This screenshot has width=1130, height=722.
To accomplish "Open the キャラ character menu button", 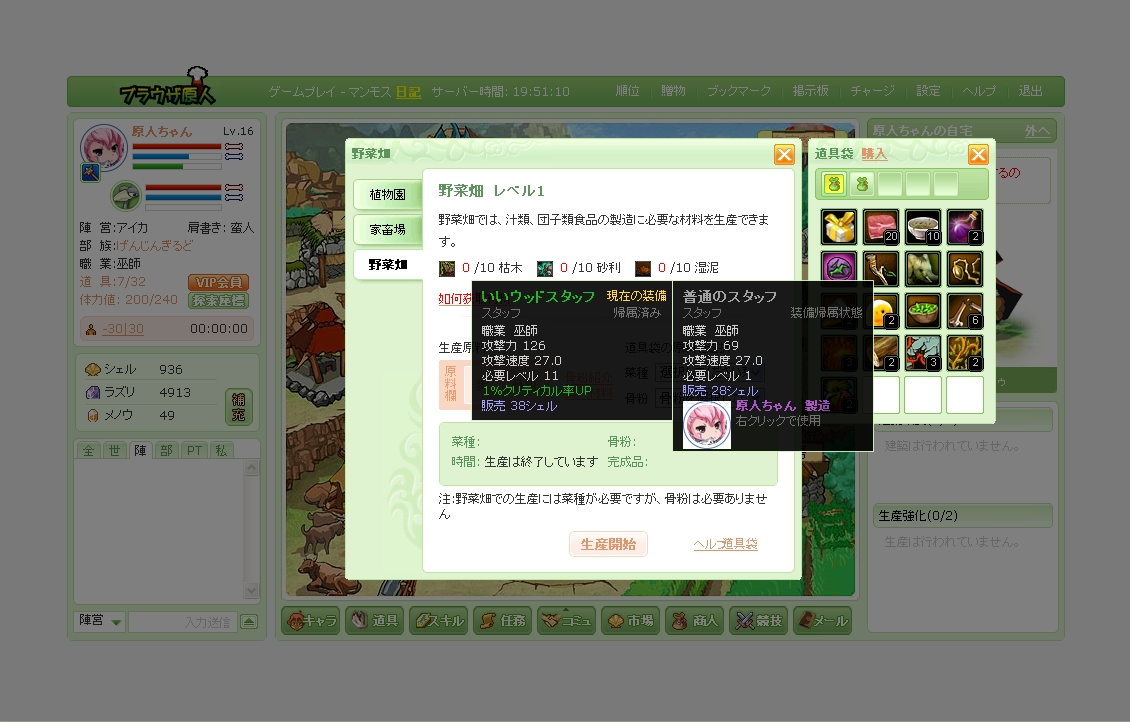I will pos(311,620).
